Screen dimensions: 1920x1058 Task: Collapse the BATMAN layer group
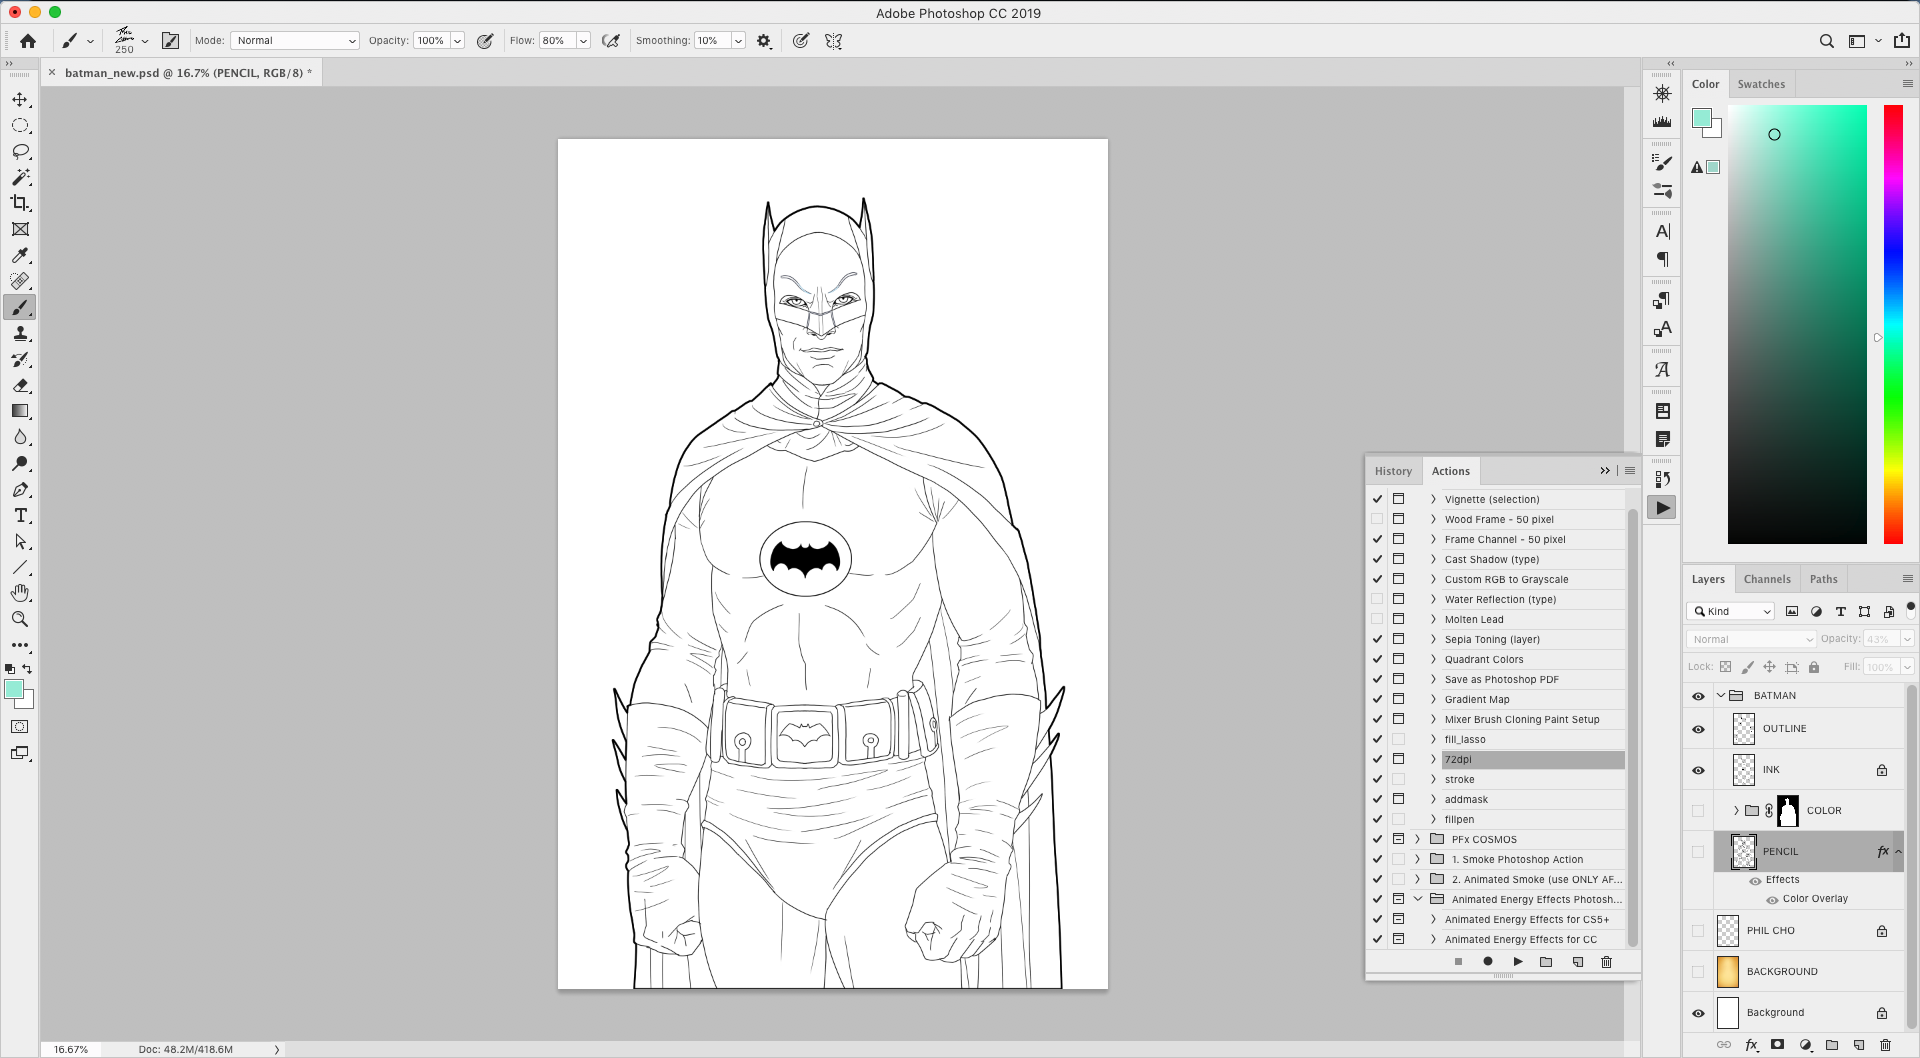(1721, 696)
